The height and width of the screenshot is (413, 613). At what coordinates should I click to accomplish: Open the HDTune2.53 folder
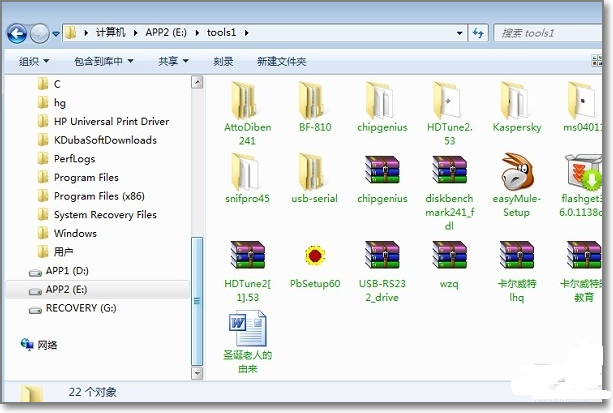click(449, 113)
